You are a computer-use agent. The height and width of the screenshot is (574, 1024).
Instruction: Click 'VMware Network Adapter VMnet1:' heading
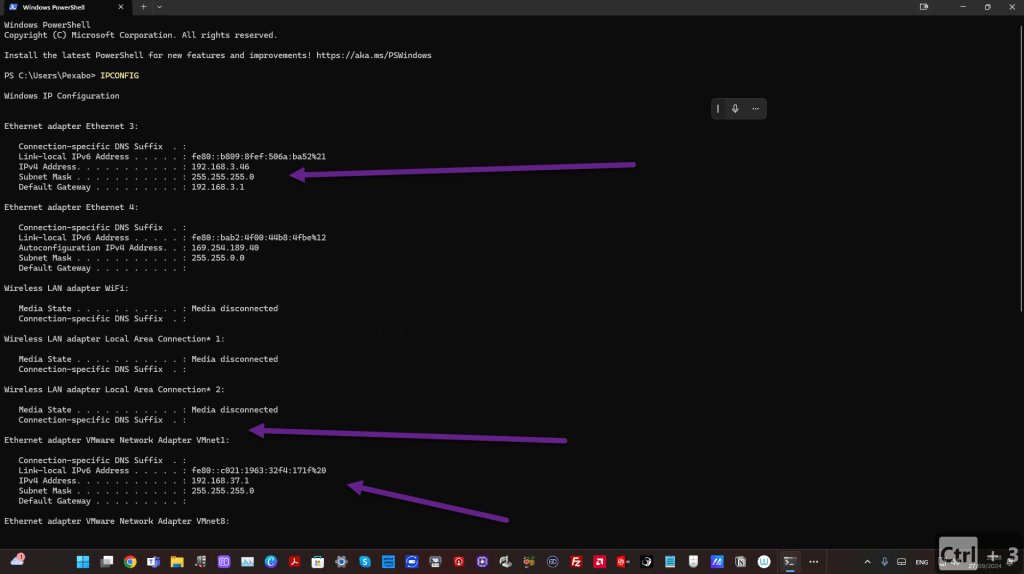157,440
